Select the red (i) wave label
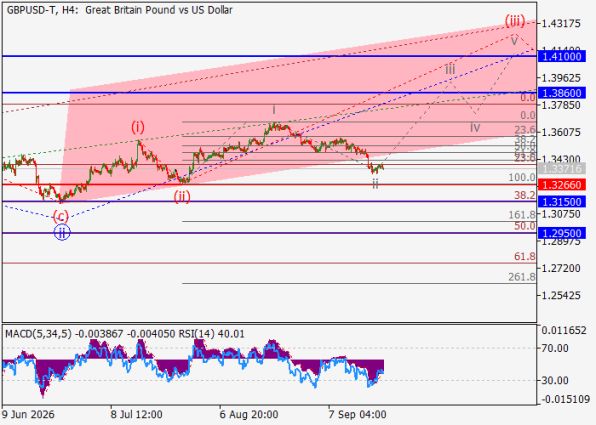Screen dimensions: 596x425 [x=138, y=127]
